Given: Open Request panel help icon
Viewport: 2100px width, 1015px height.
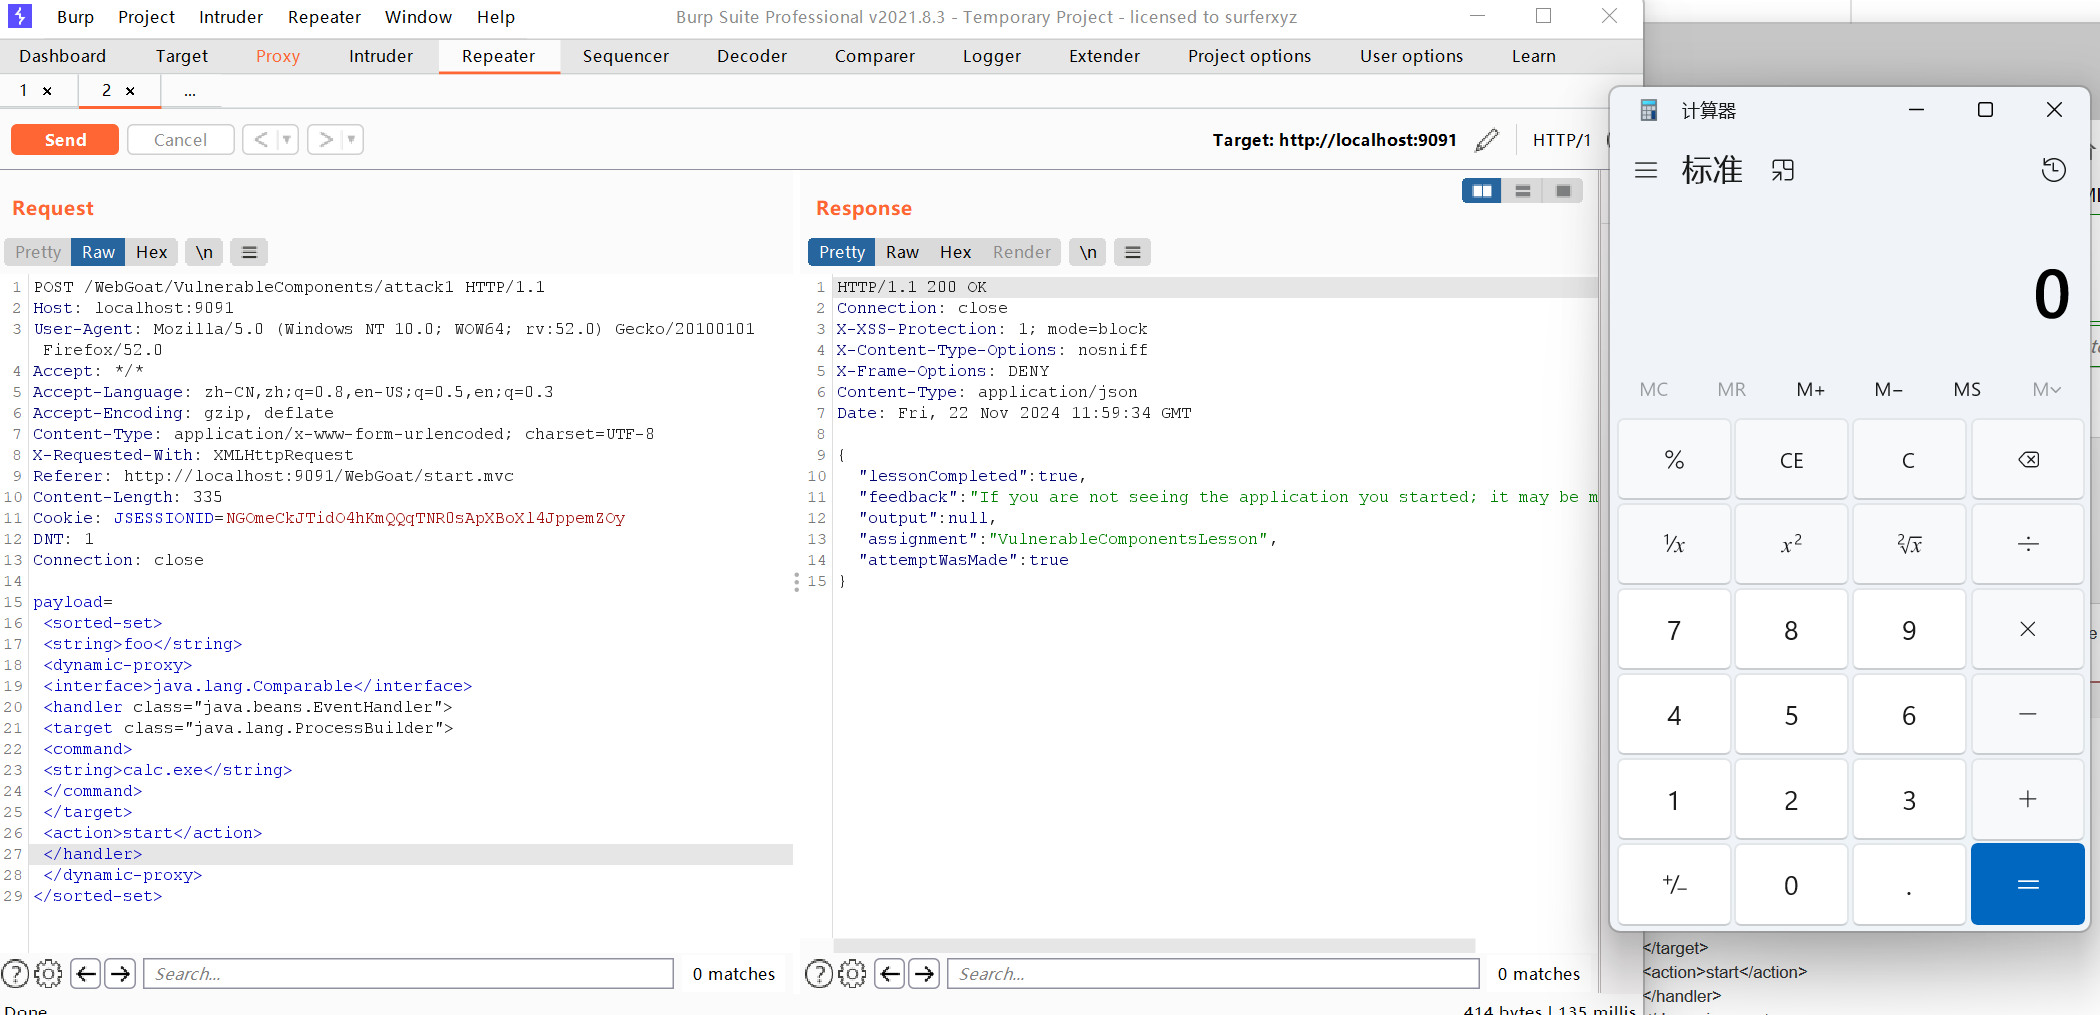Looking at the screenshot, I should tap(15, 973).
